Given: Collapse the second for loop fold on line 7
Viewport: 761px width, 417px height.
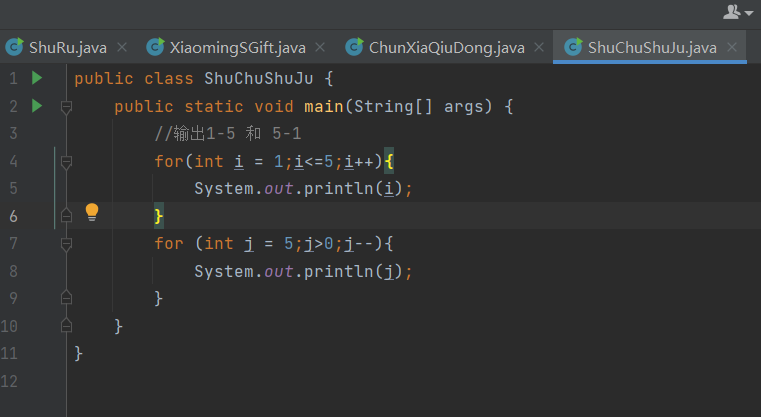Looking at the screenshot, I should tap(66, 244).
